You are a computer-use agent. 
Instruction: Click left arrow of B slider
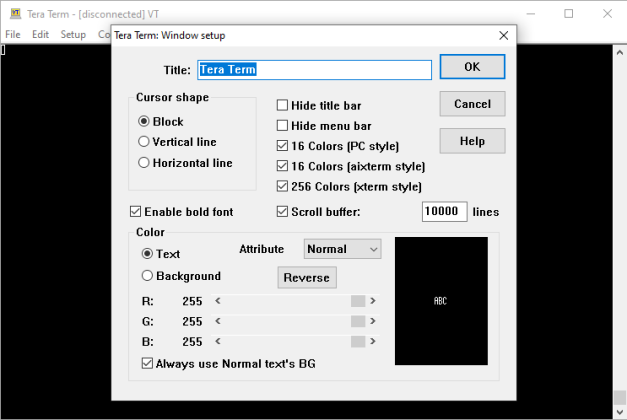(x=218, y=341)
